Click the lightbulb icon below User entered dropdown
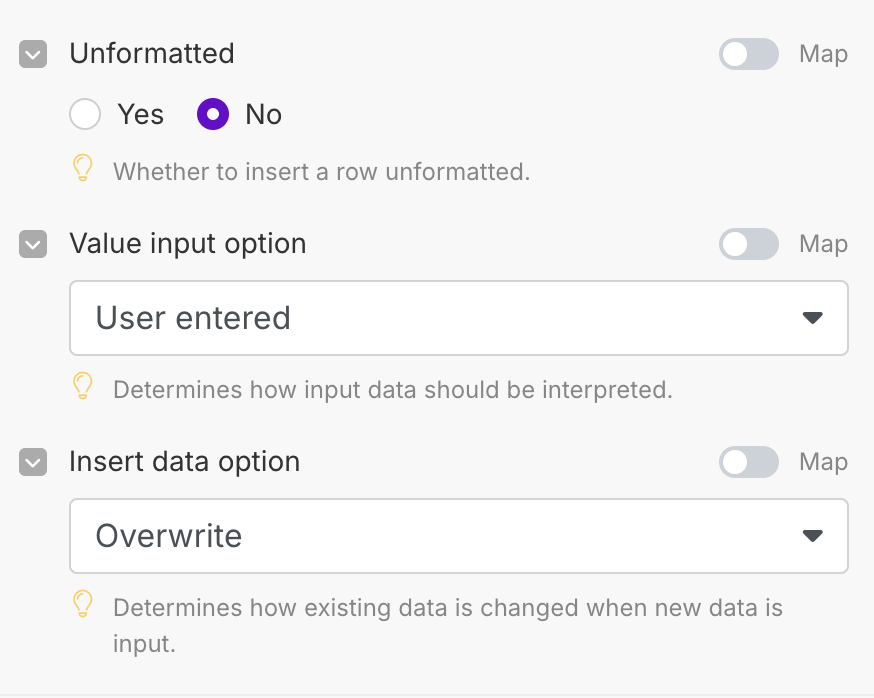The image size is (874, 698). pos(84,387)
